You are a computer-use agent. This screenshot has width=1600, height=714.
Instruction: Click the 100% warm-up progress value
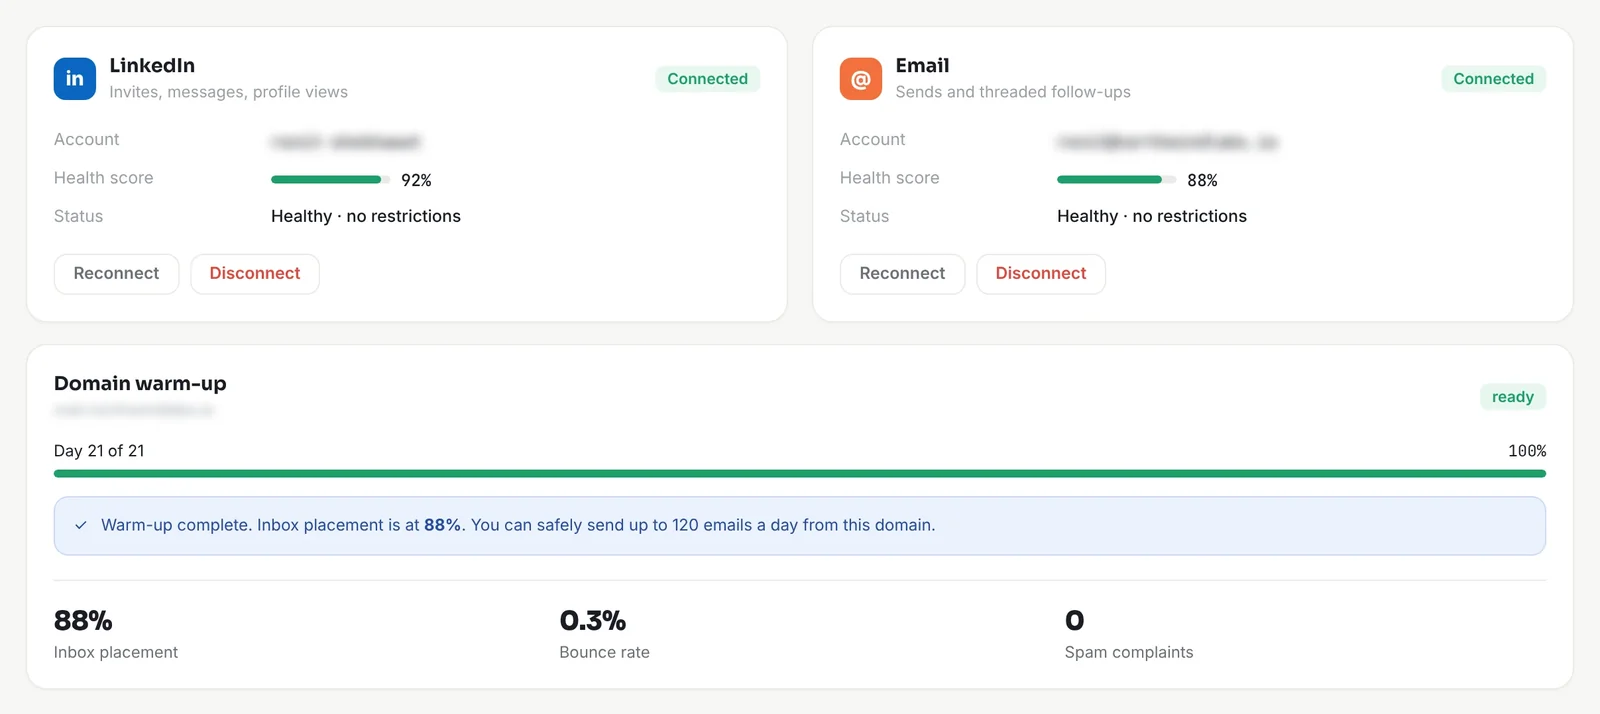[1527, 451]
